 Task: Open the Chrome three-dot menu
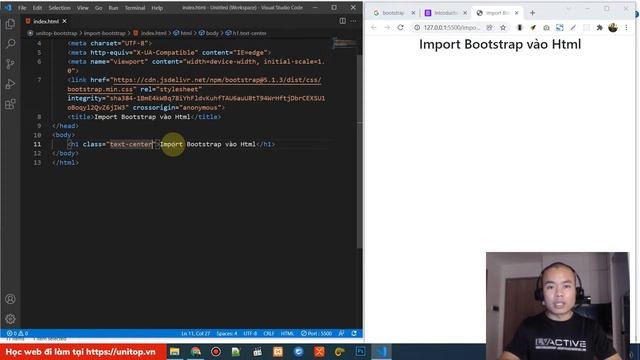pos(626,27)
